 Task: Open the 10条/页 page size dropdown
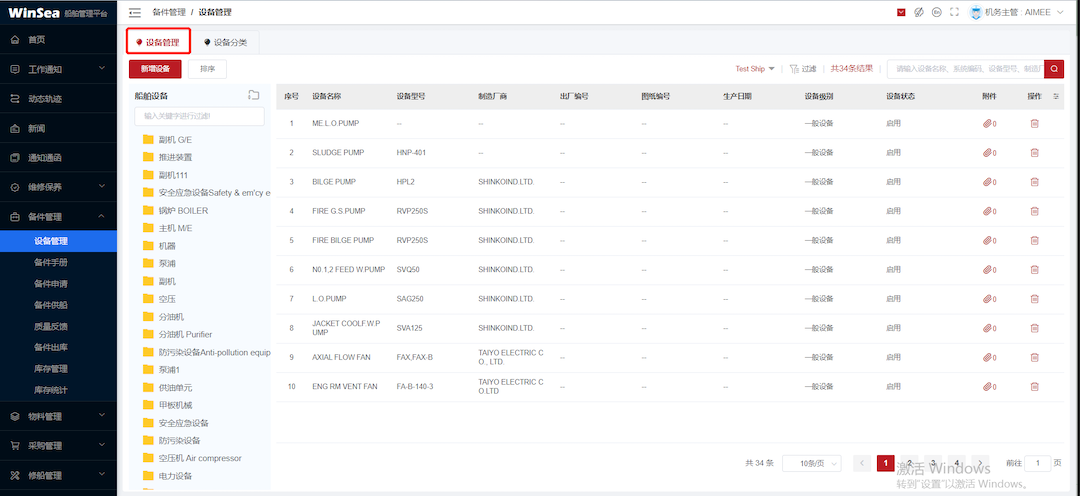811,464
